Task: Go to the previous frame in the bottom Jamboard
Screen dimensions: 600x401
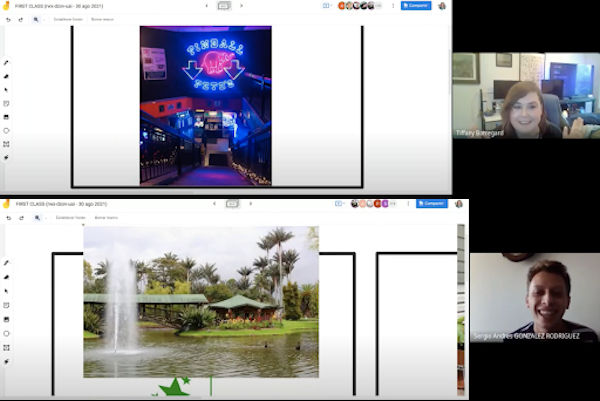Action: (x=213, y=203)
